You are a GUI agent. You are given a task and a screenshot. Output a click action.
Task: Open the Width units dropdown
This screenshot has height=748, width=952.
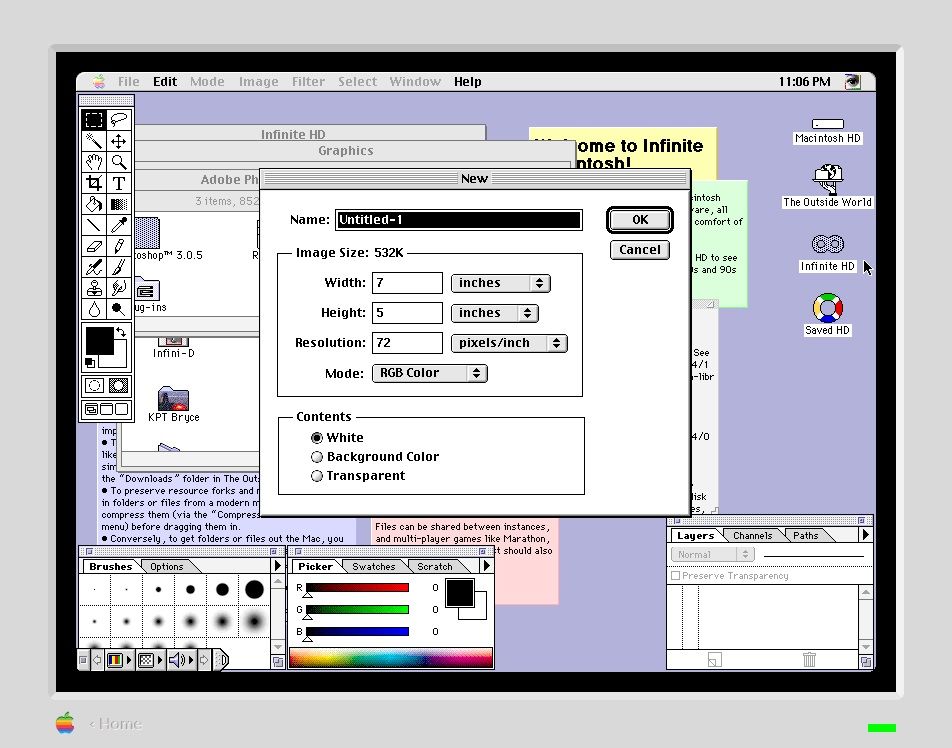[x=500, y=283]
